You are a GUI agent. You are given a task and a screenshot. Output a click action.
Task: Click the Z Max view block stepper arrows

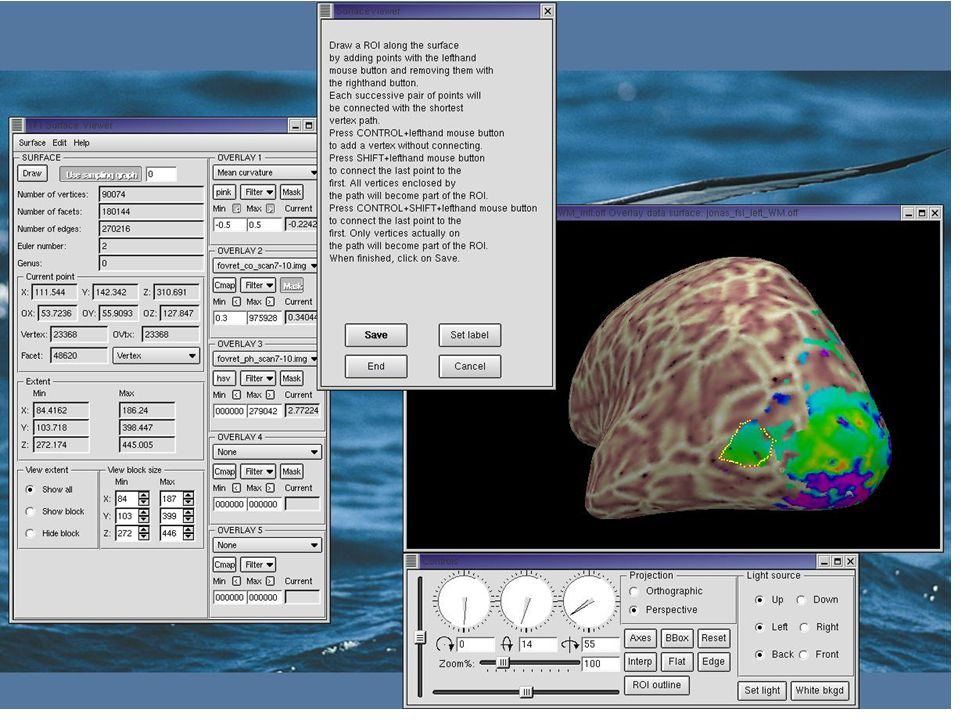[189, 533]
